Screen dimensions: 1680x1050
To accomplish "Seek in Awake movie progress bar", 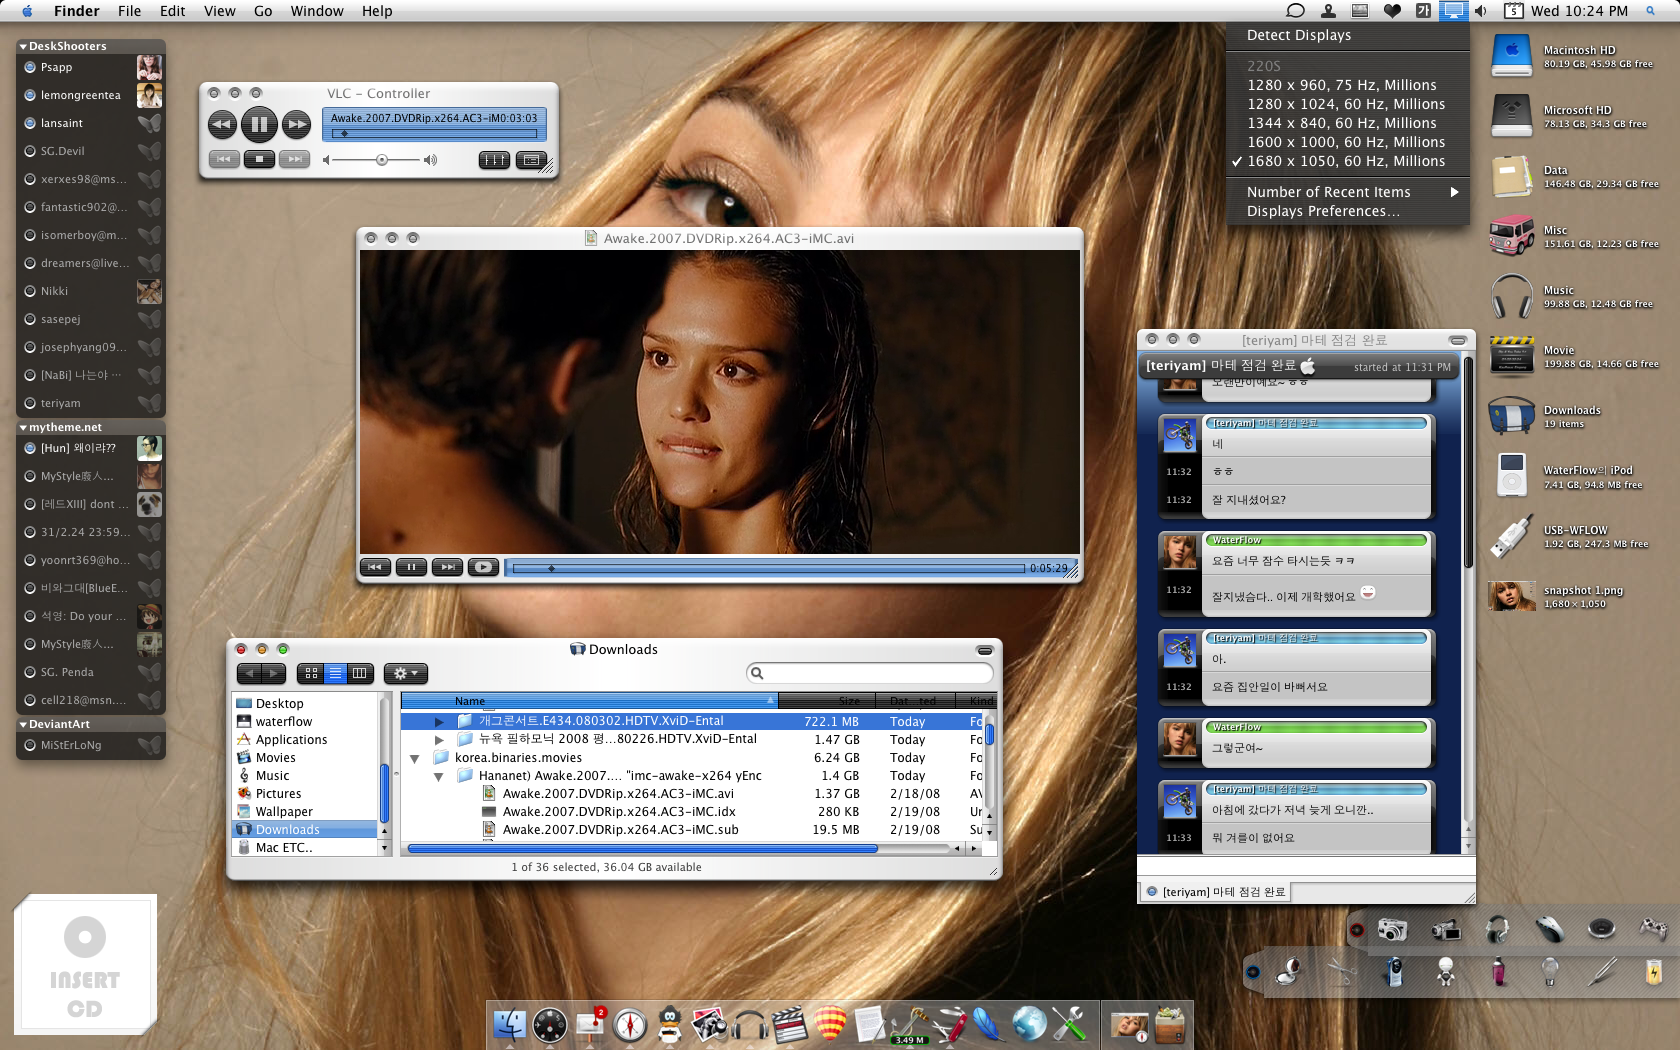I will (x=768, y=568).
